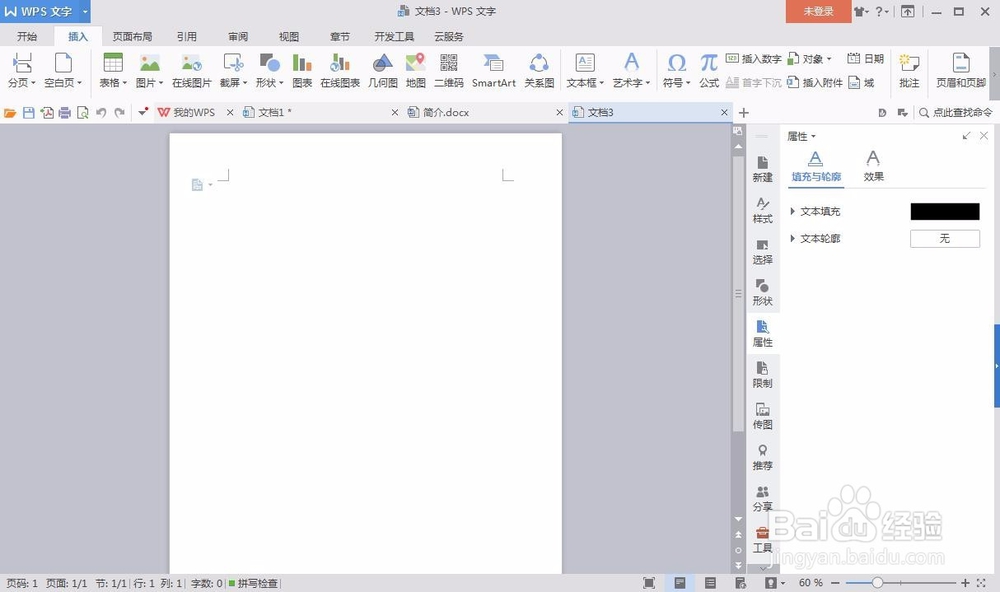1000x592 pixels.
Task: Select page layout view in status bar
Action: click(x=680, y=582)
